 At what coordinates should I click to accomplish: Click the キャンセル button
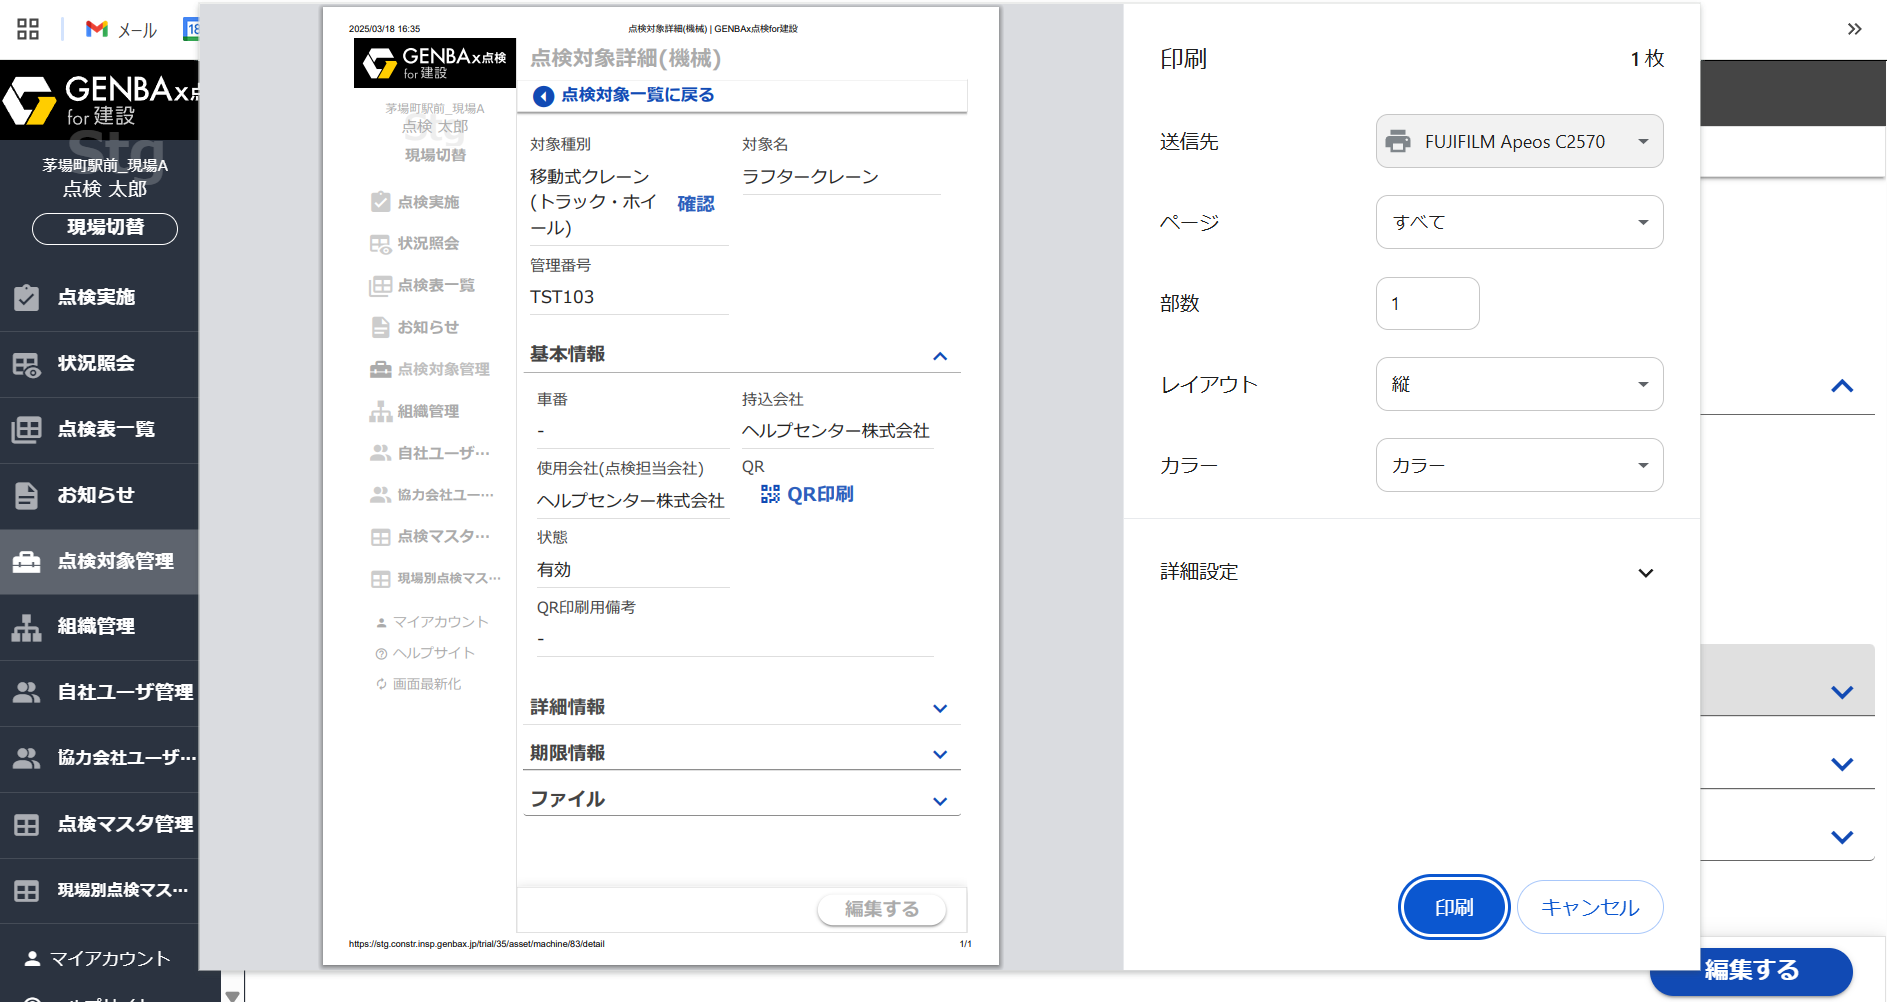tap(1589, 907)
